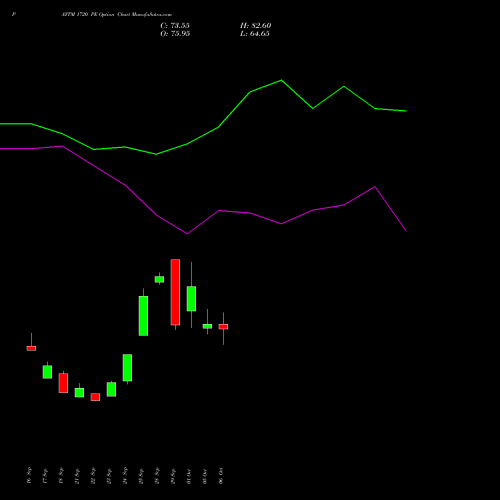Click the PE Option Chart title text
The height and width of the screenshot is (500, 500).
coord(116,15)
